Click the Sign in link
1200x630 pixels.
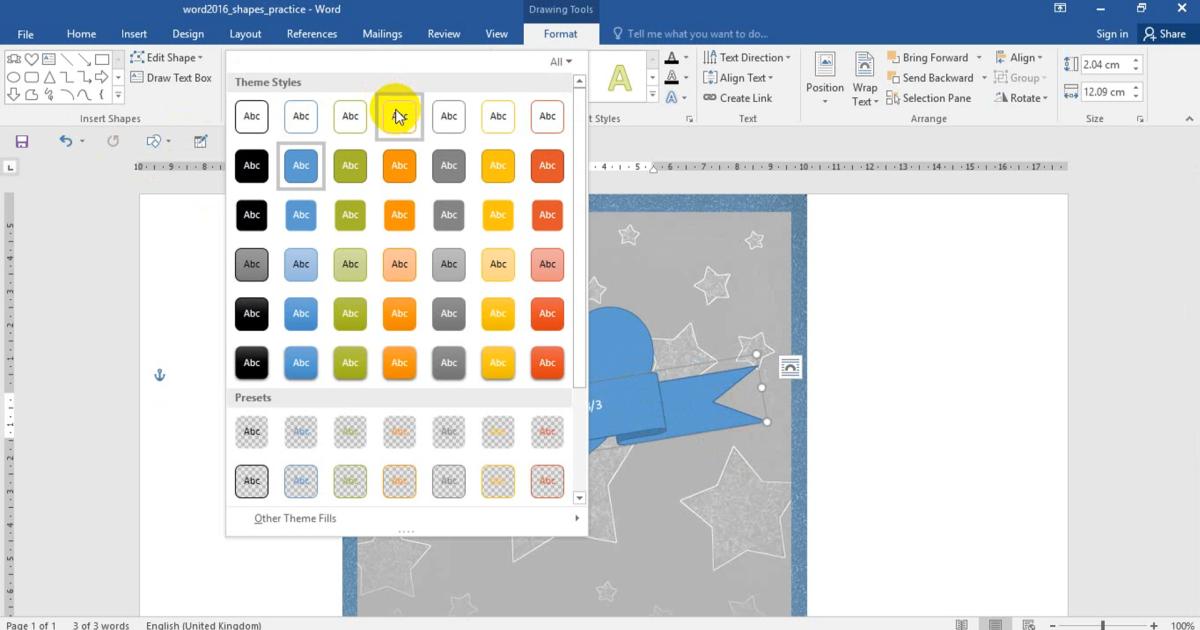[1112, 34]
